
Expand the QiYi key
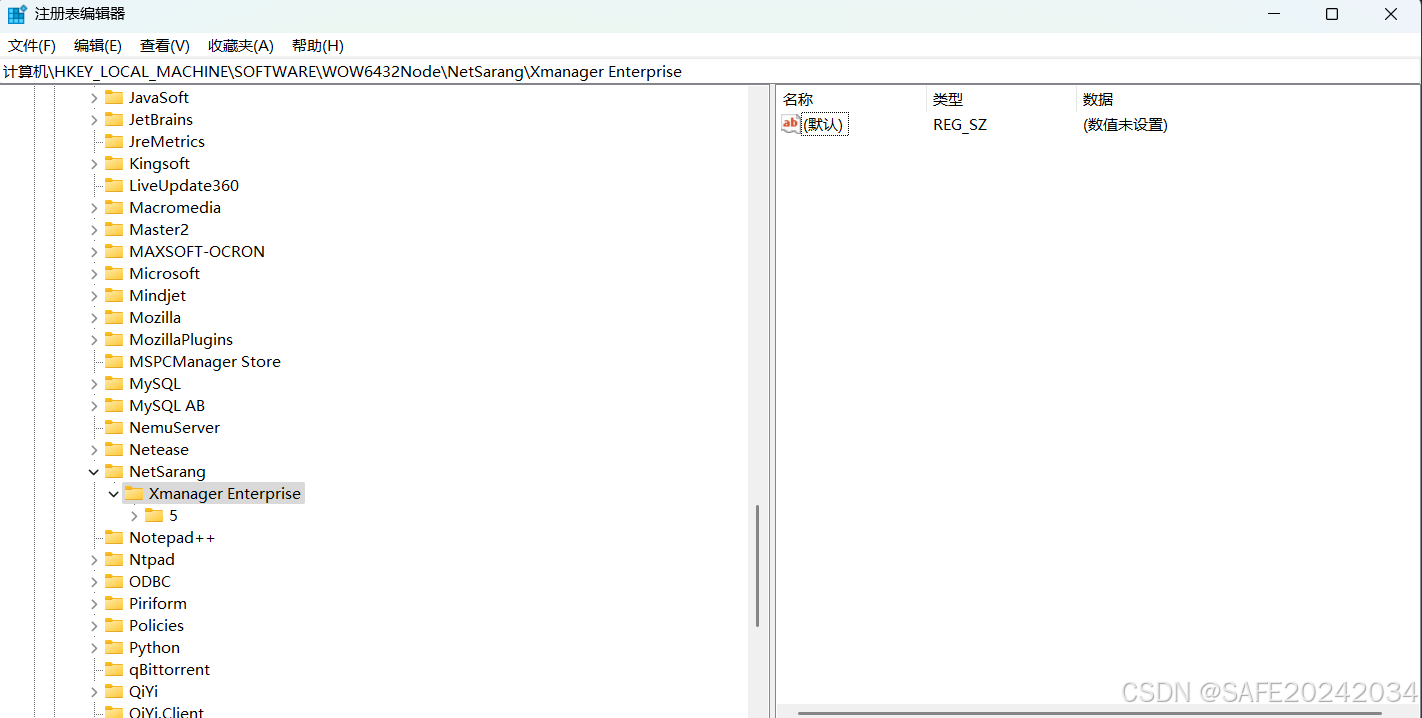[x=94, y=691]
